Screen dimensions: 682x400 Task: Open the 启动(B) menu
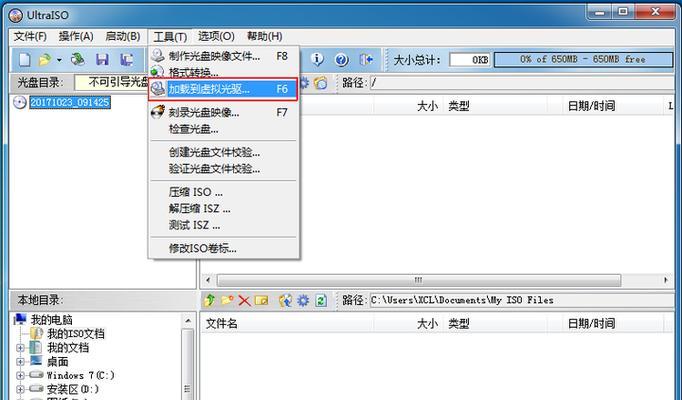[x=123, y=36]
